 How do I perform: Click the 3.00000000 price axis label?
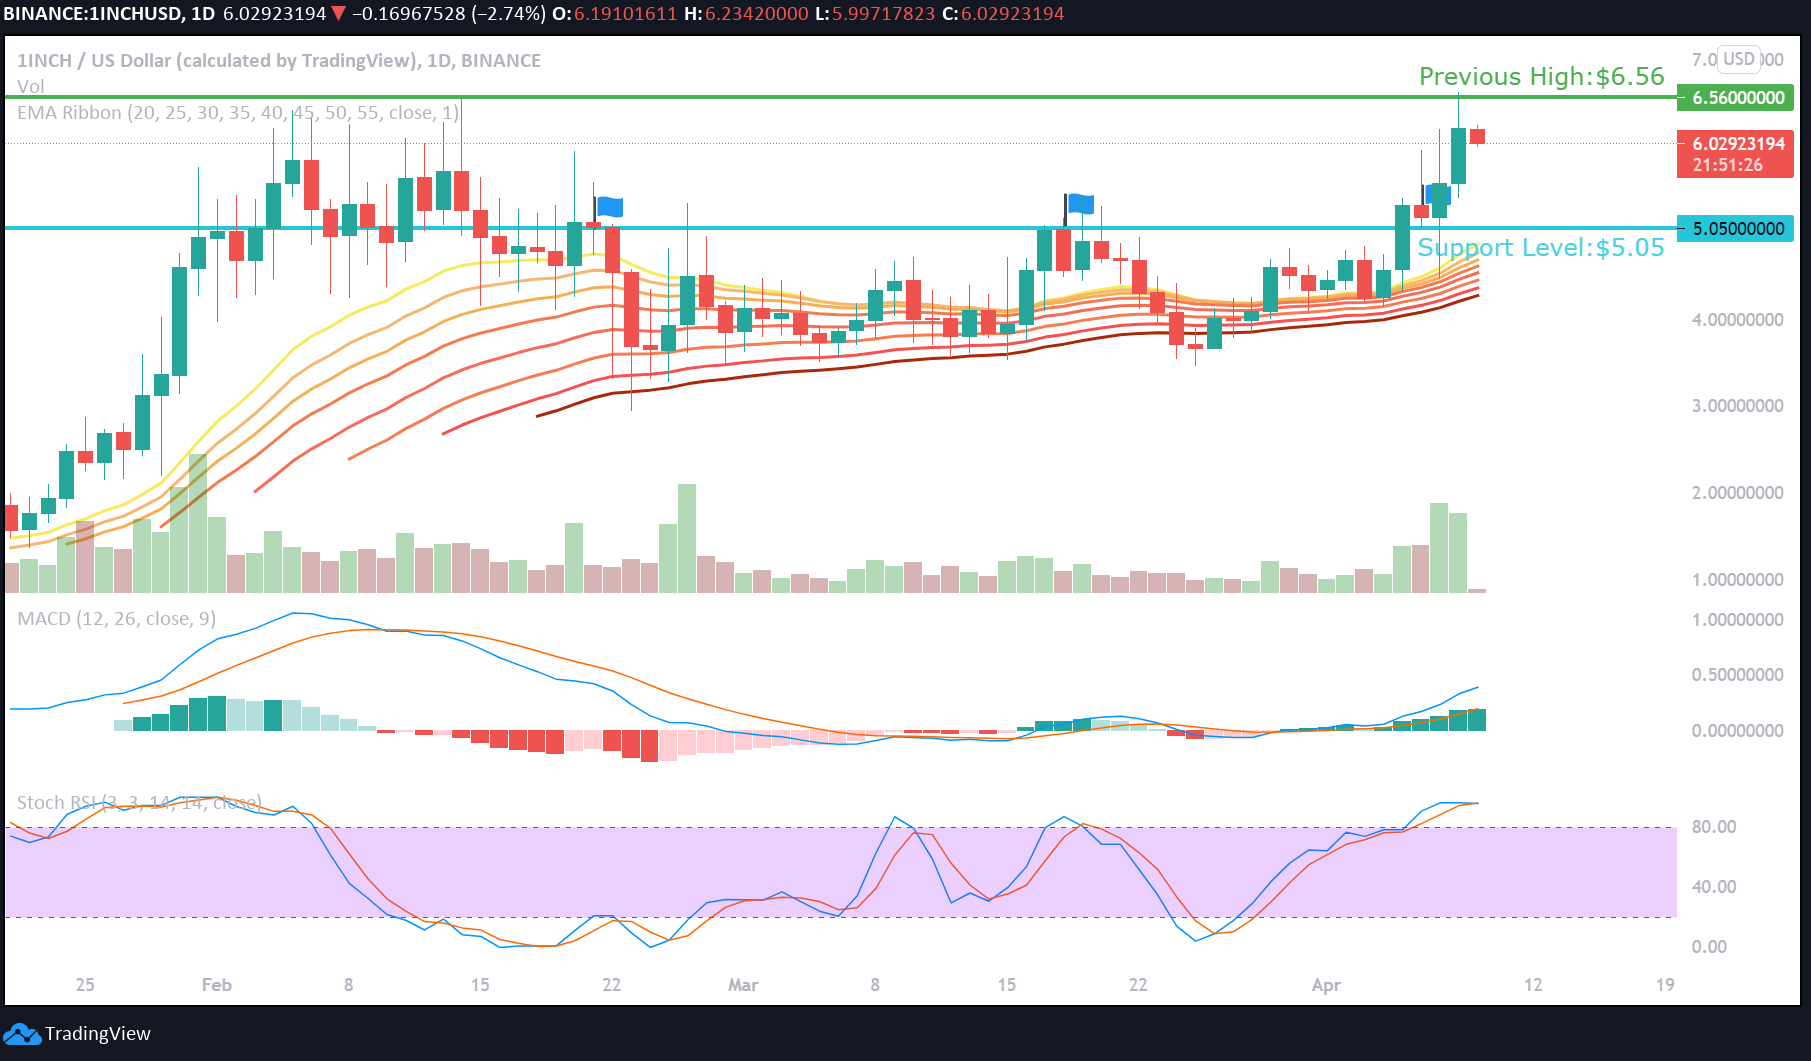coord(1737,406)
